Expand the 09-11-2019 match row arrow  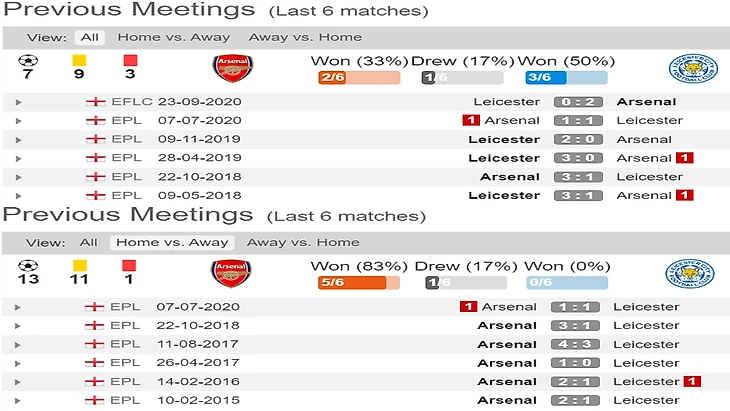[19, 139]
